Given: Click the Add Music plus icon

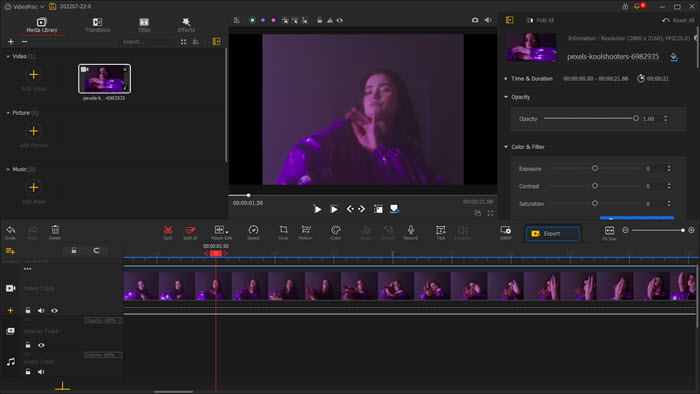Looking at the screenshot, I should click(x=33, y=187).
